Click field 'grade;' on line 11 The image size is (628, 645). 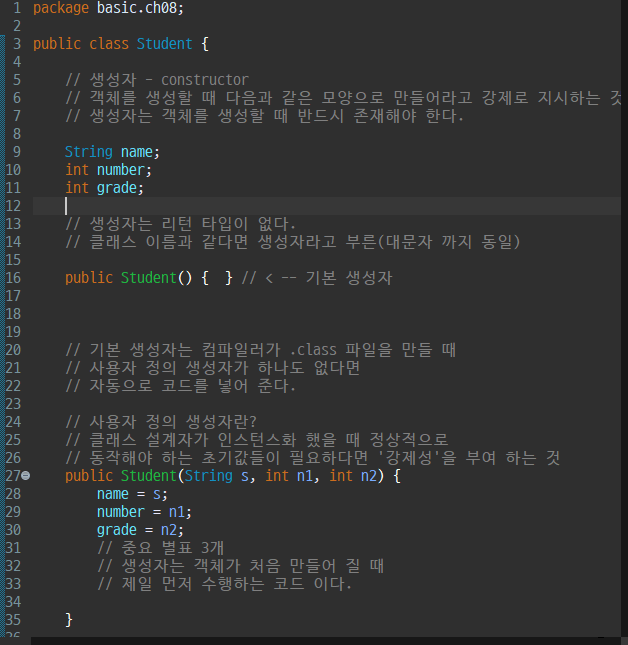point(120,188)
